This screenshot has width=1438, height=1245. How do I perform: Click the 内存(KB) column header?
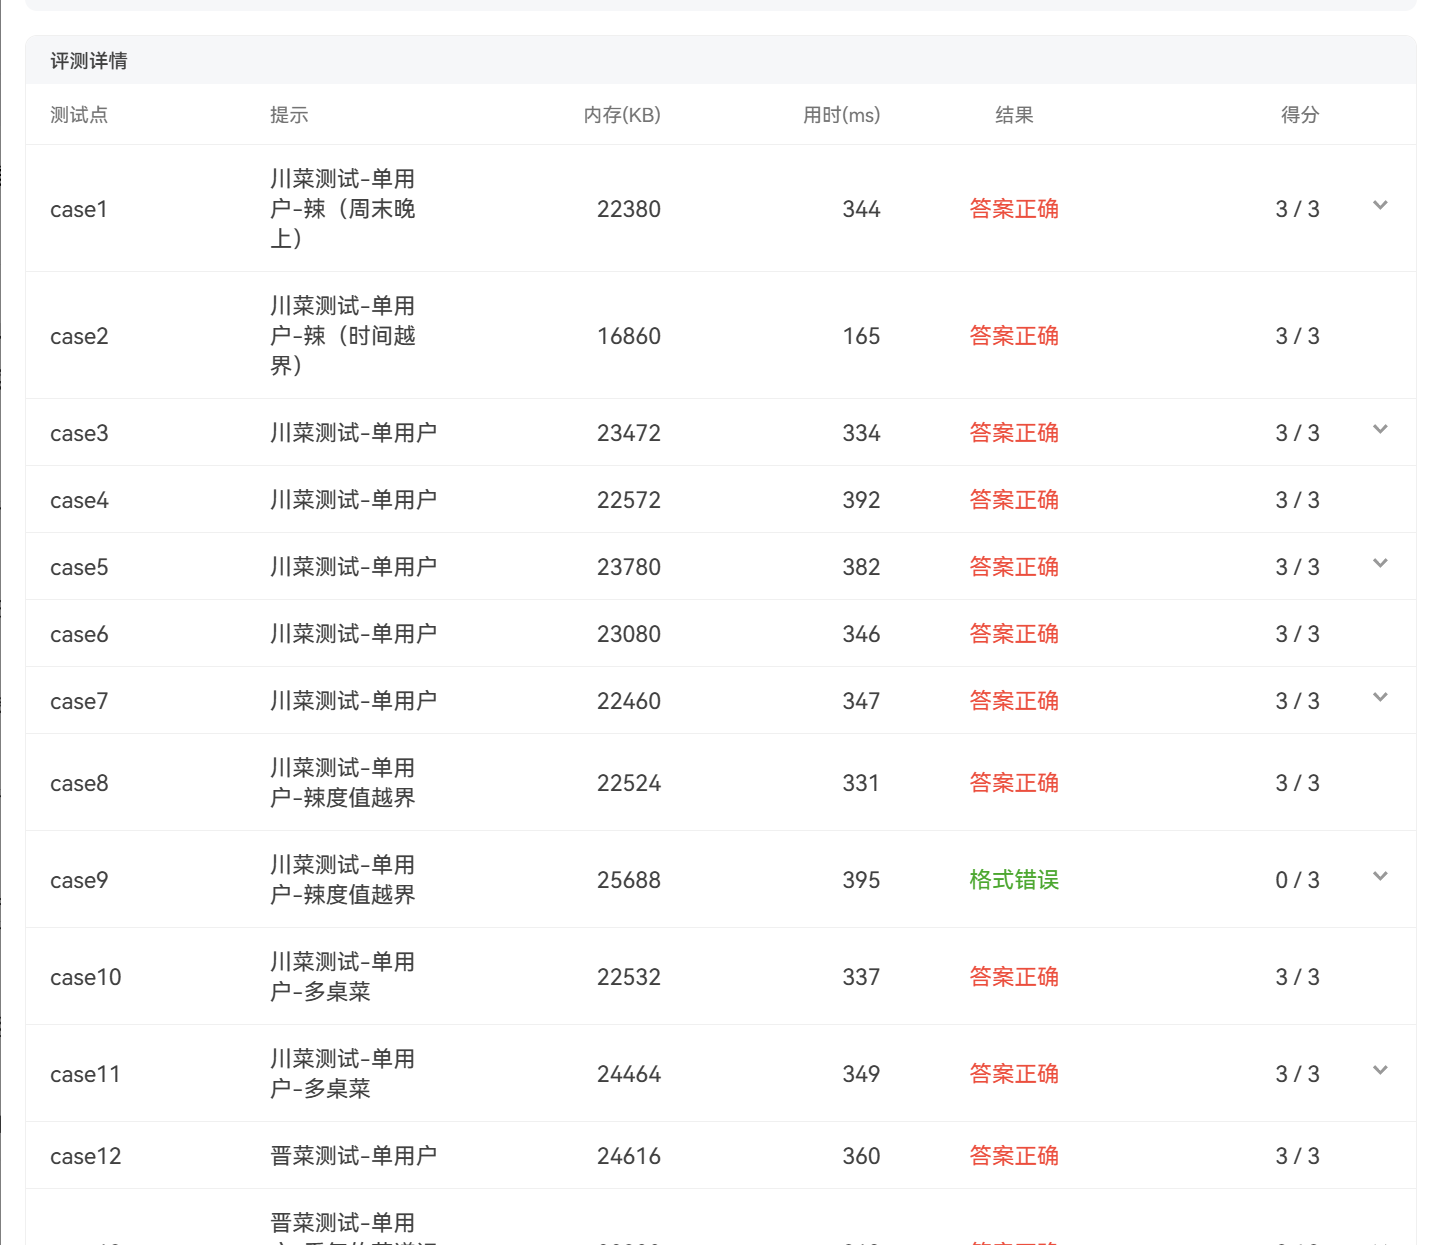point(622,115)
